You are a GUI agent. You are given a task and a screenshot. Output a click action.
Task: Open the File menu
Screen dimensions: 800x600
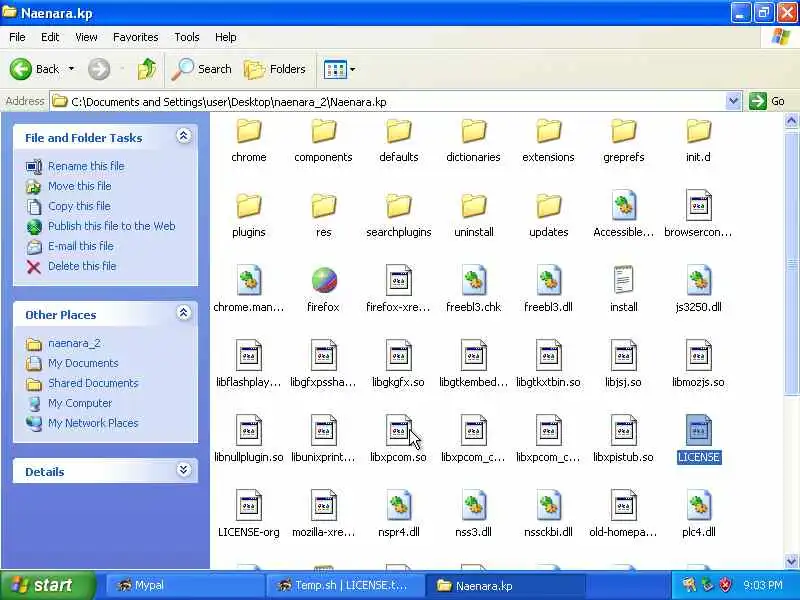(17, 37)
